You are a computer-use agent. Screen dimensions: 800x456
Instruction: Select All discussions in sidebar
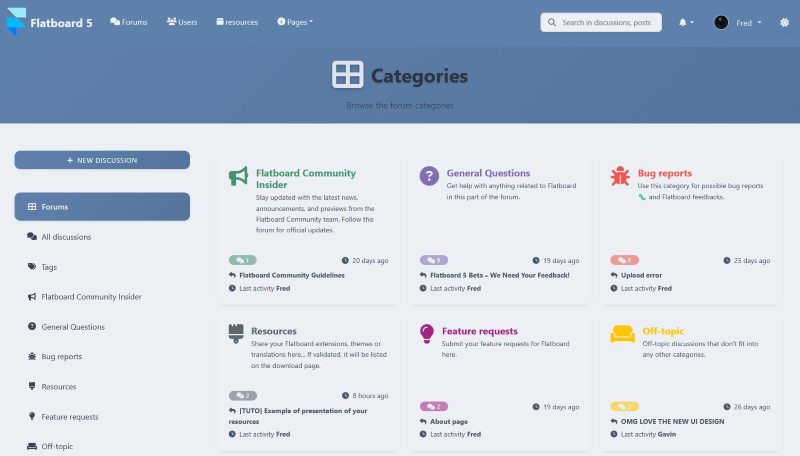coord(66,237)
